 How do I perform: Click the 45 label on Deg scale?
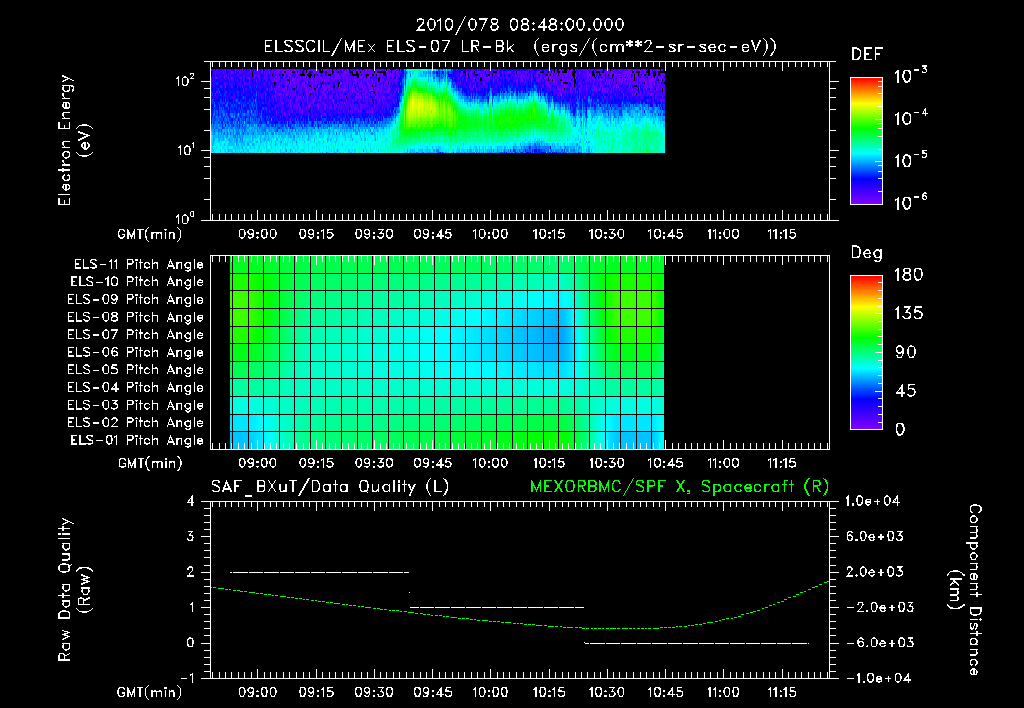pos(906,391)
